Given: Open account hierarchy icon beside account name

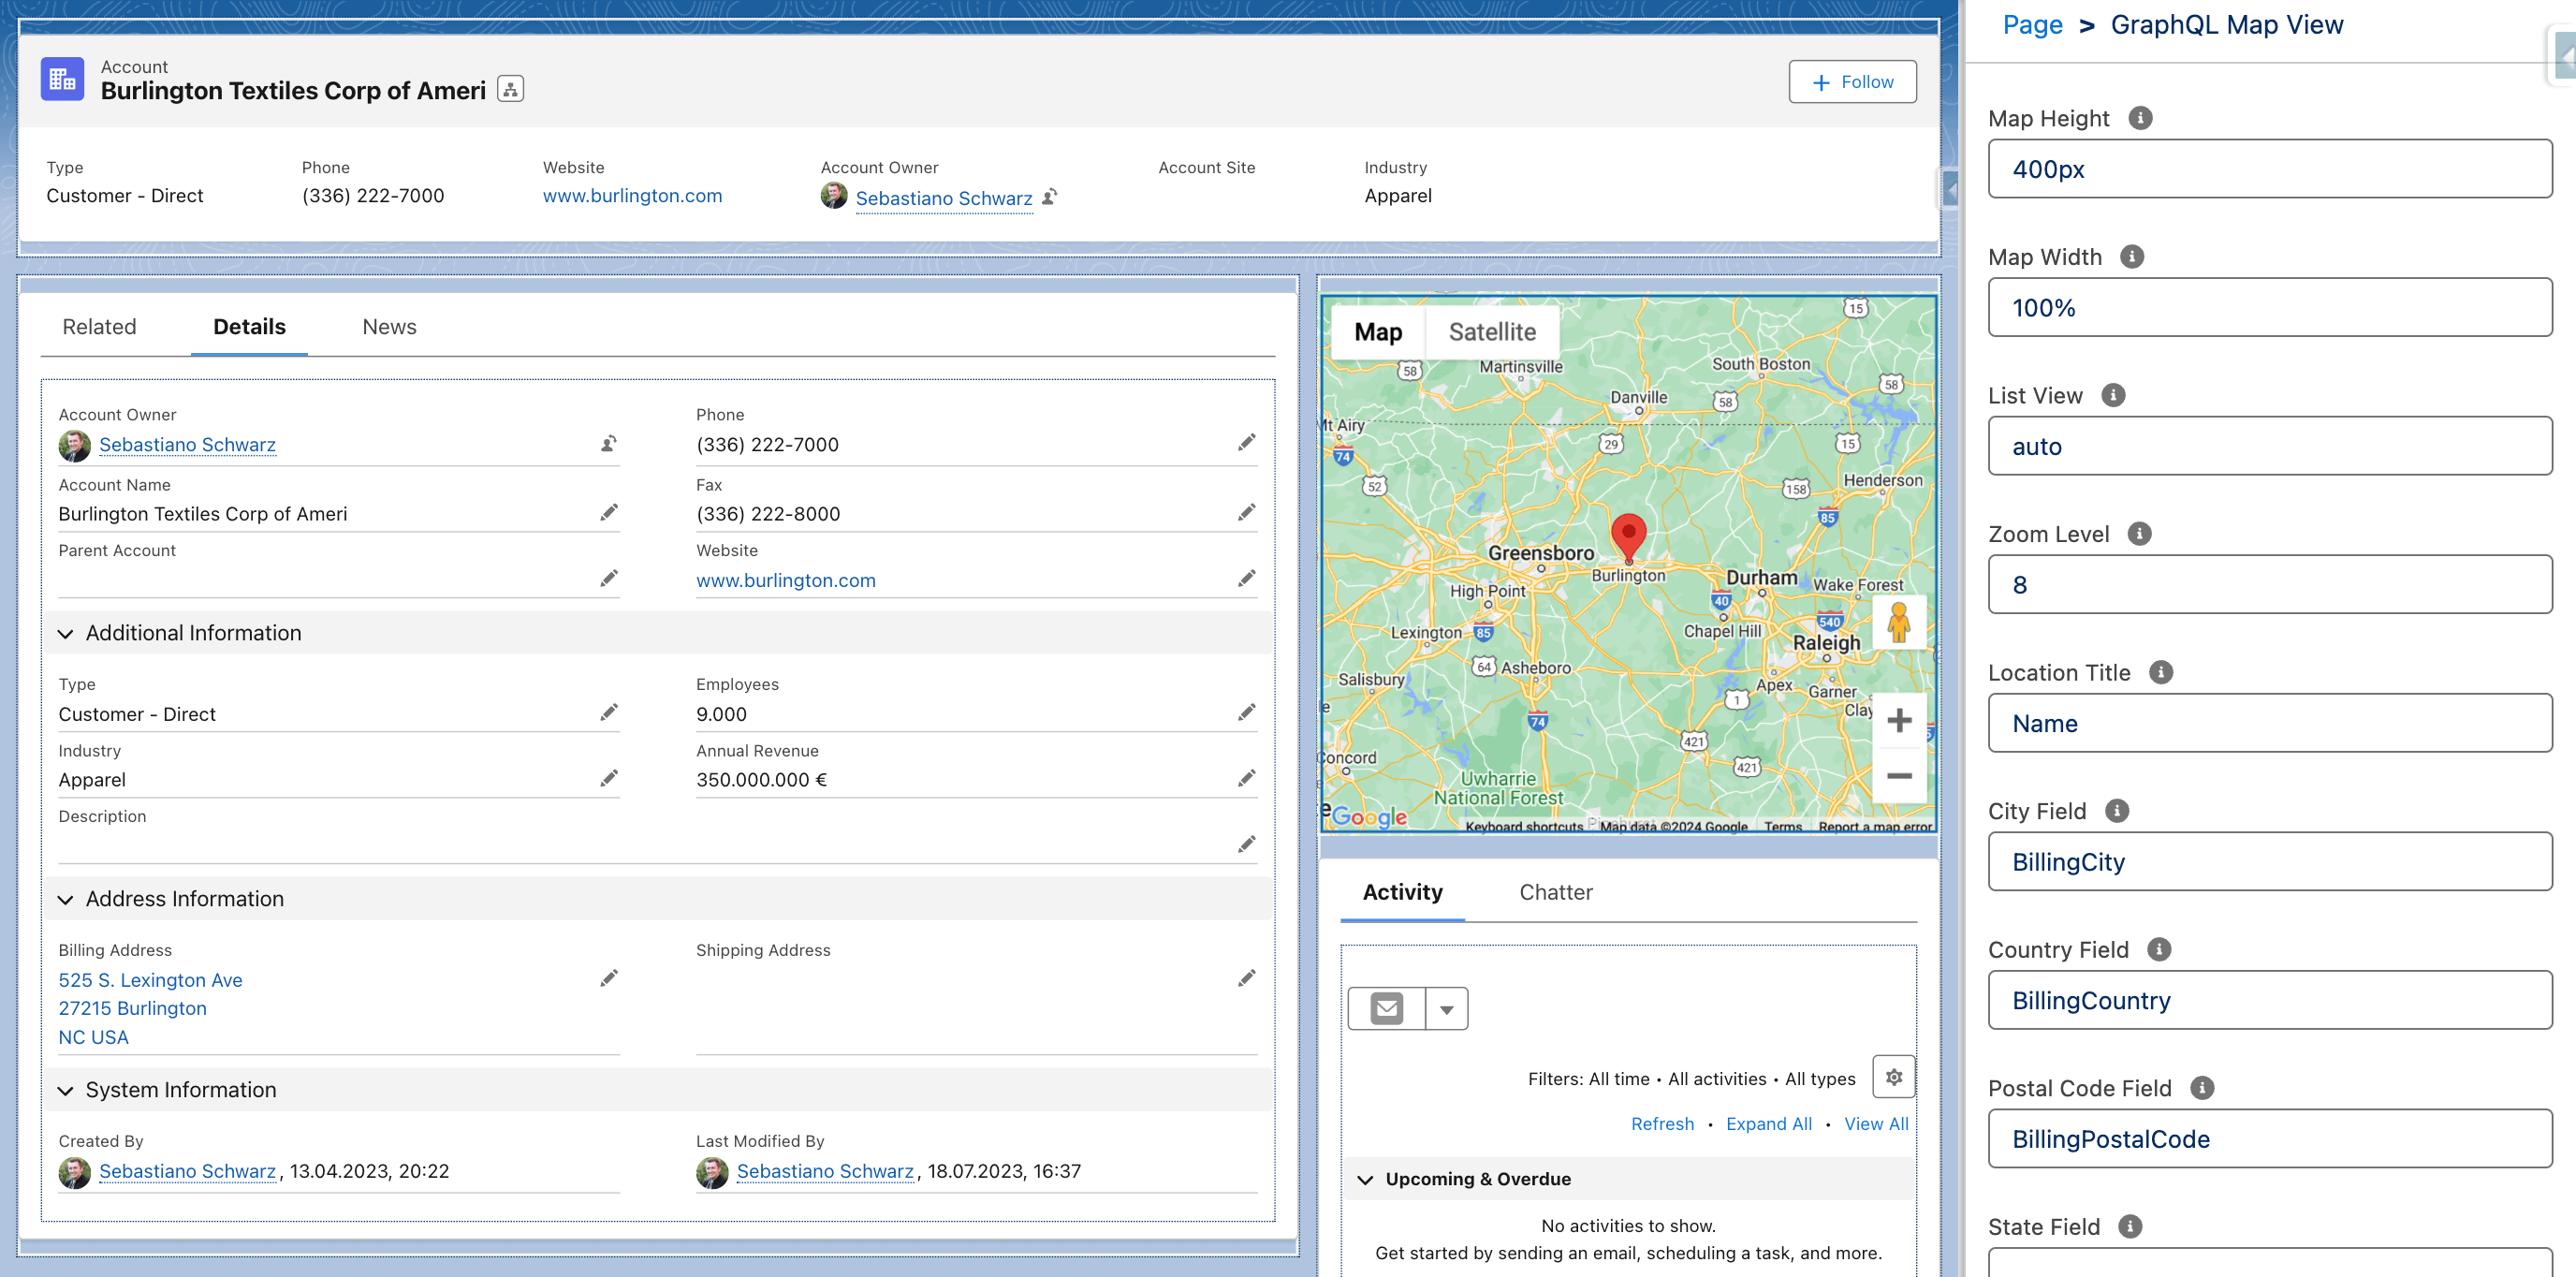Looking at the screenshot, I should pyautogui.click(x=510, y=90).
